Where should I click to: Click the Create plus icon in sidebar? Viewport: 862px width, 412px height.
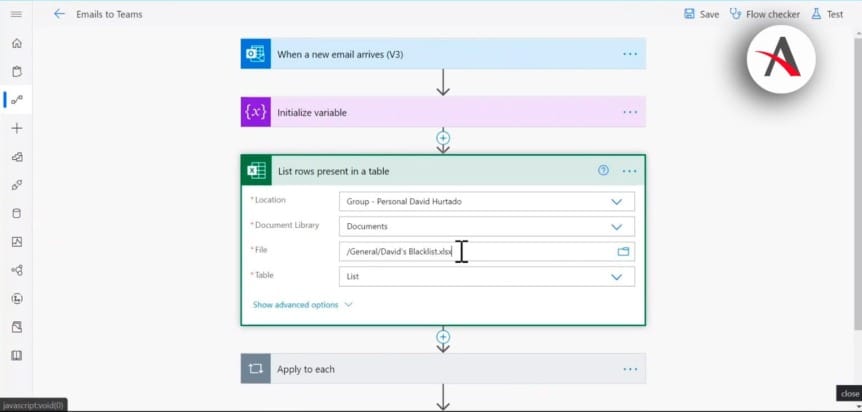click(x=16, y=128)
